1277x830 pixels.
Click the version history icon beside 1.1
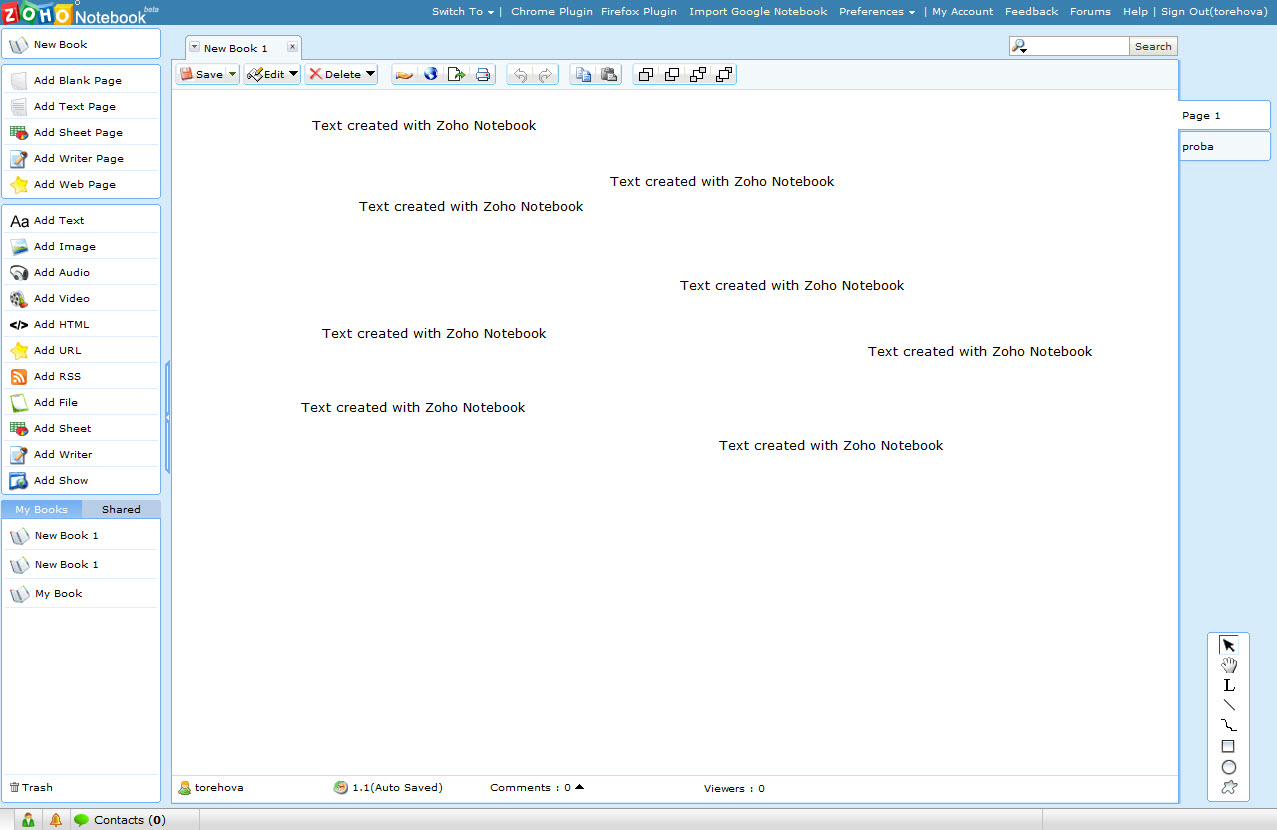tap(341, 788)
